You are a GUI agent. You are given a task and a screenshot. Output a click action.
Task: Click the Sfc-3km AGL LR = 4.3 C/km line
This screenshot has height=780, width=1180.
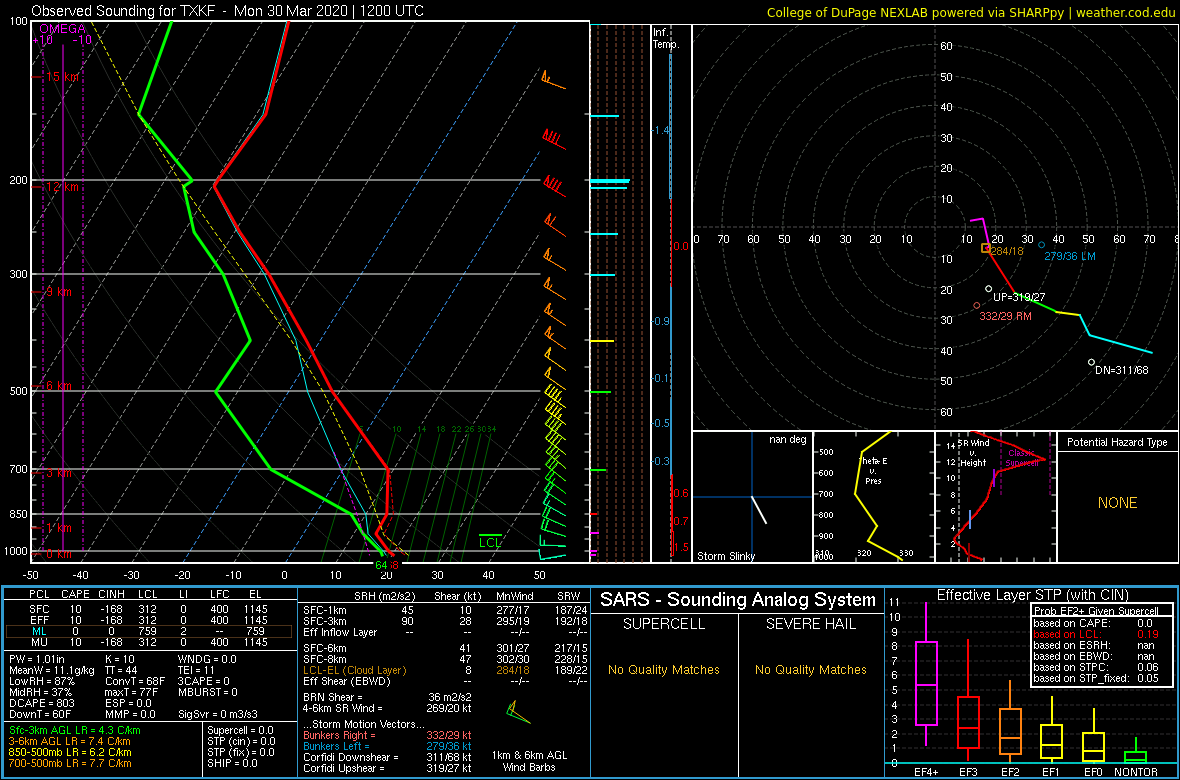[75, 731]
